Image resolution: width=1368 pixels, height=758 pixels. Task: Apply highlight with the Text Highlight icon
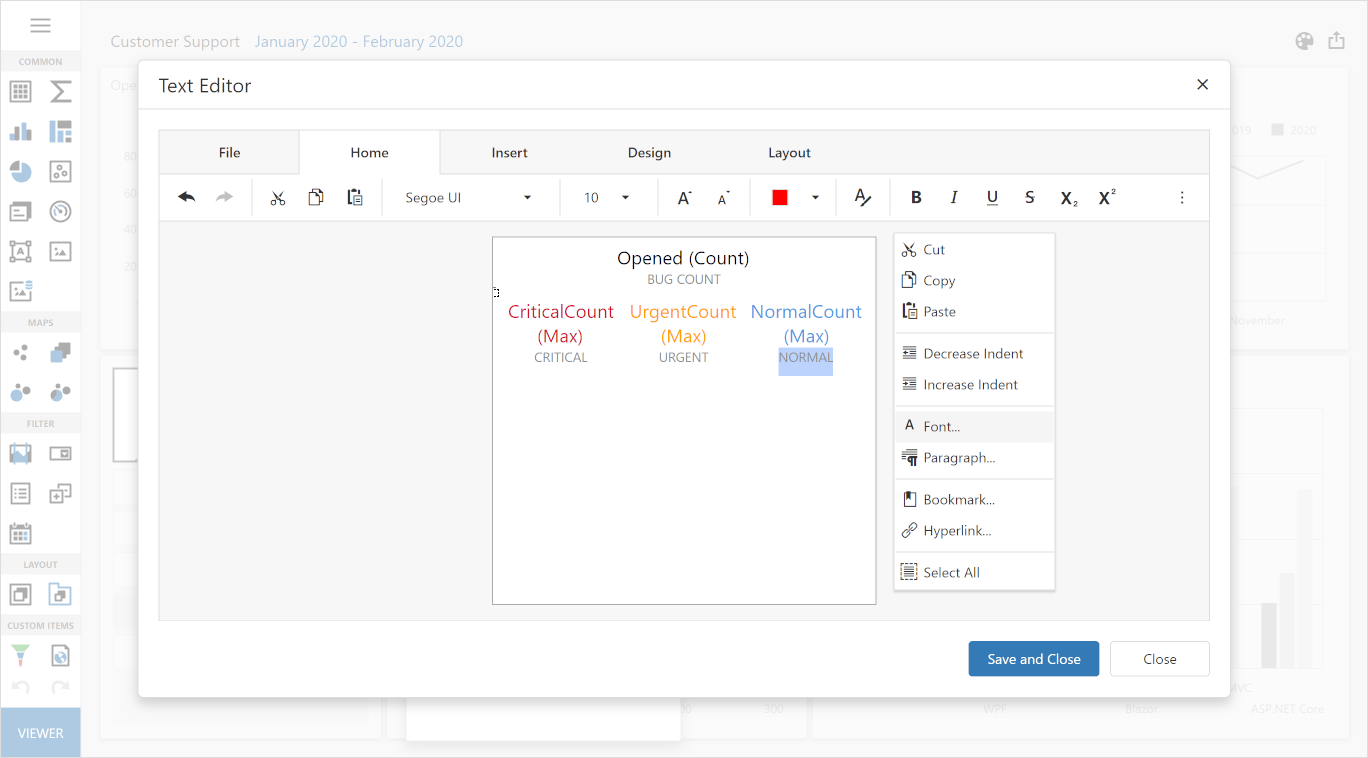(862, 197)
